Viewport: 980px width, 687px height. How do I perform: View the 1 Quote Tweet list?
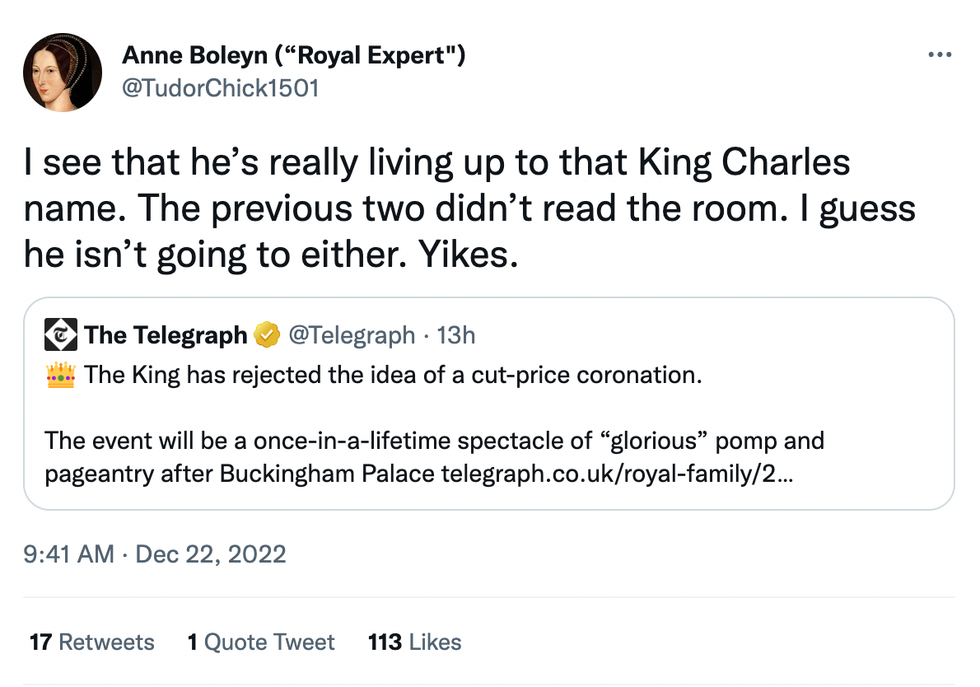[x=261, y=642]
